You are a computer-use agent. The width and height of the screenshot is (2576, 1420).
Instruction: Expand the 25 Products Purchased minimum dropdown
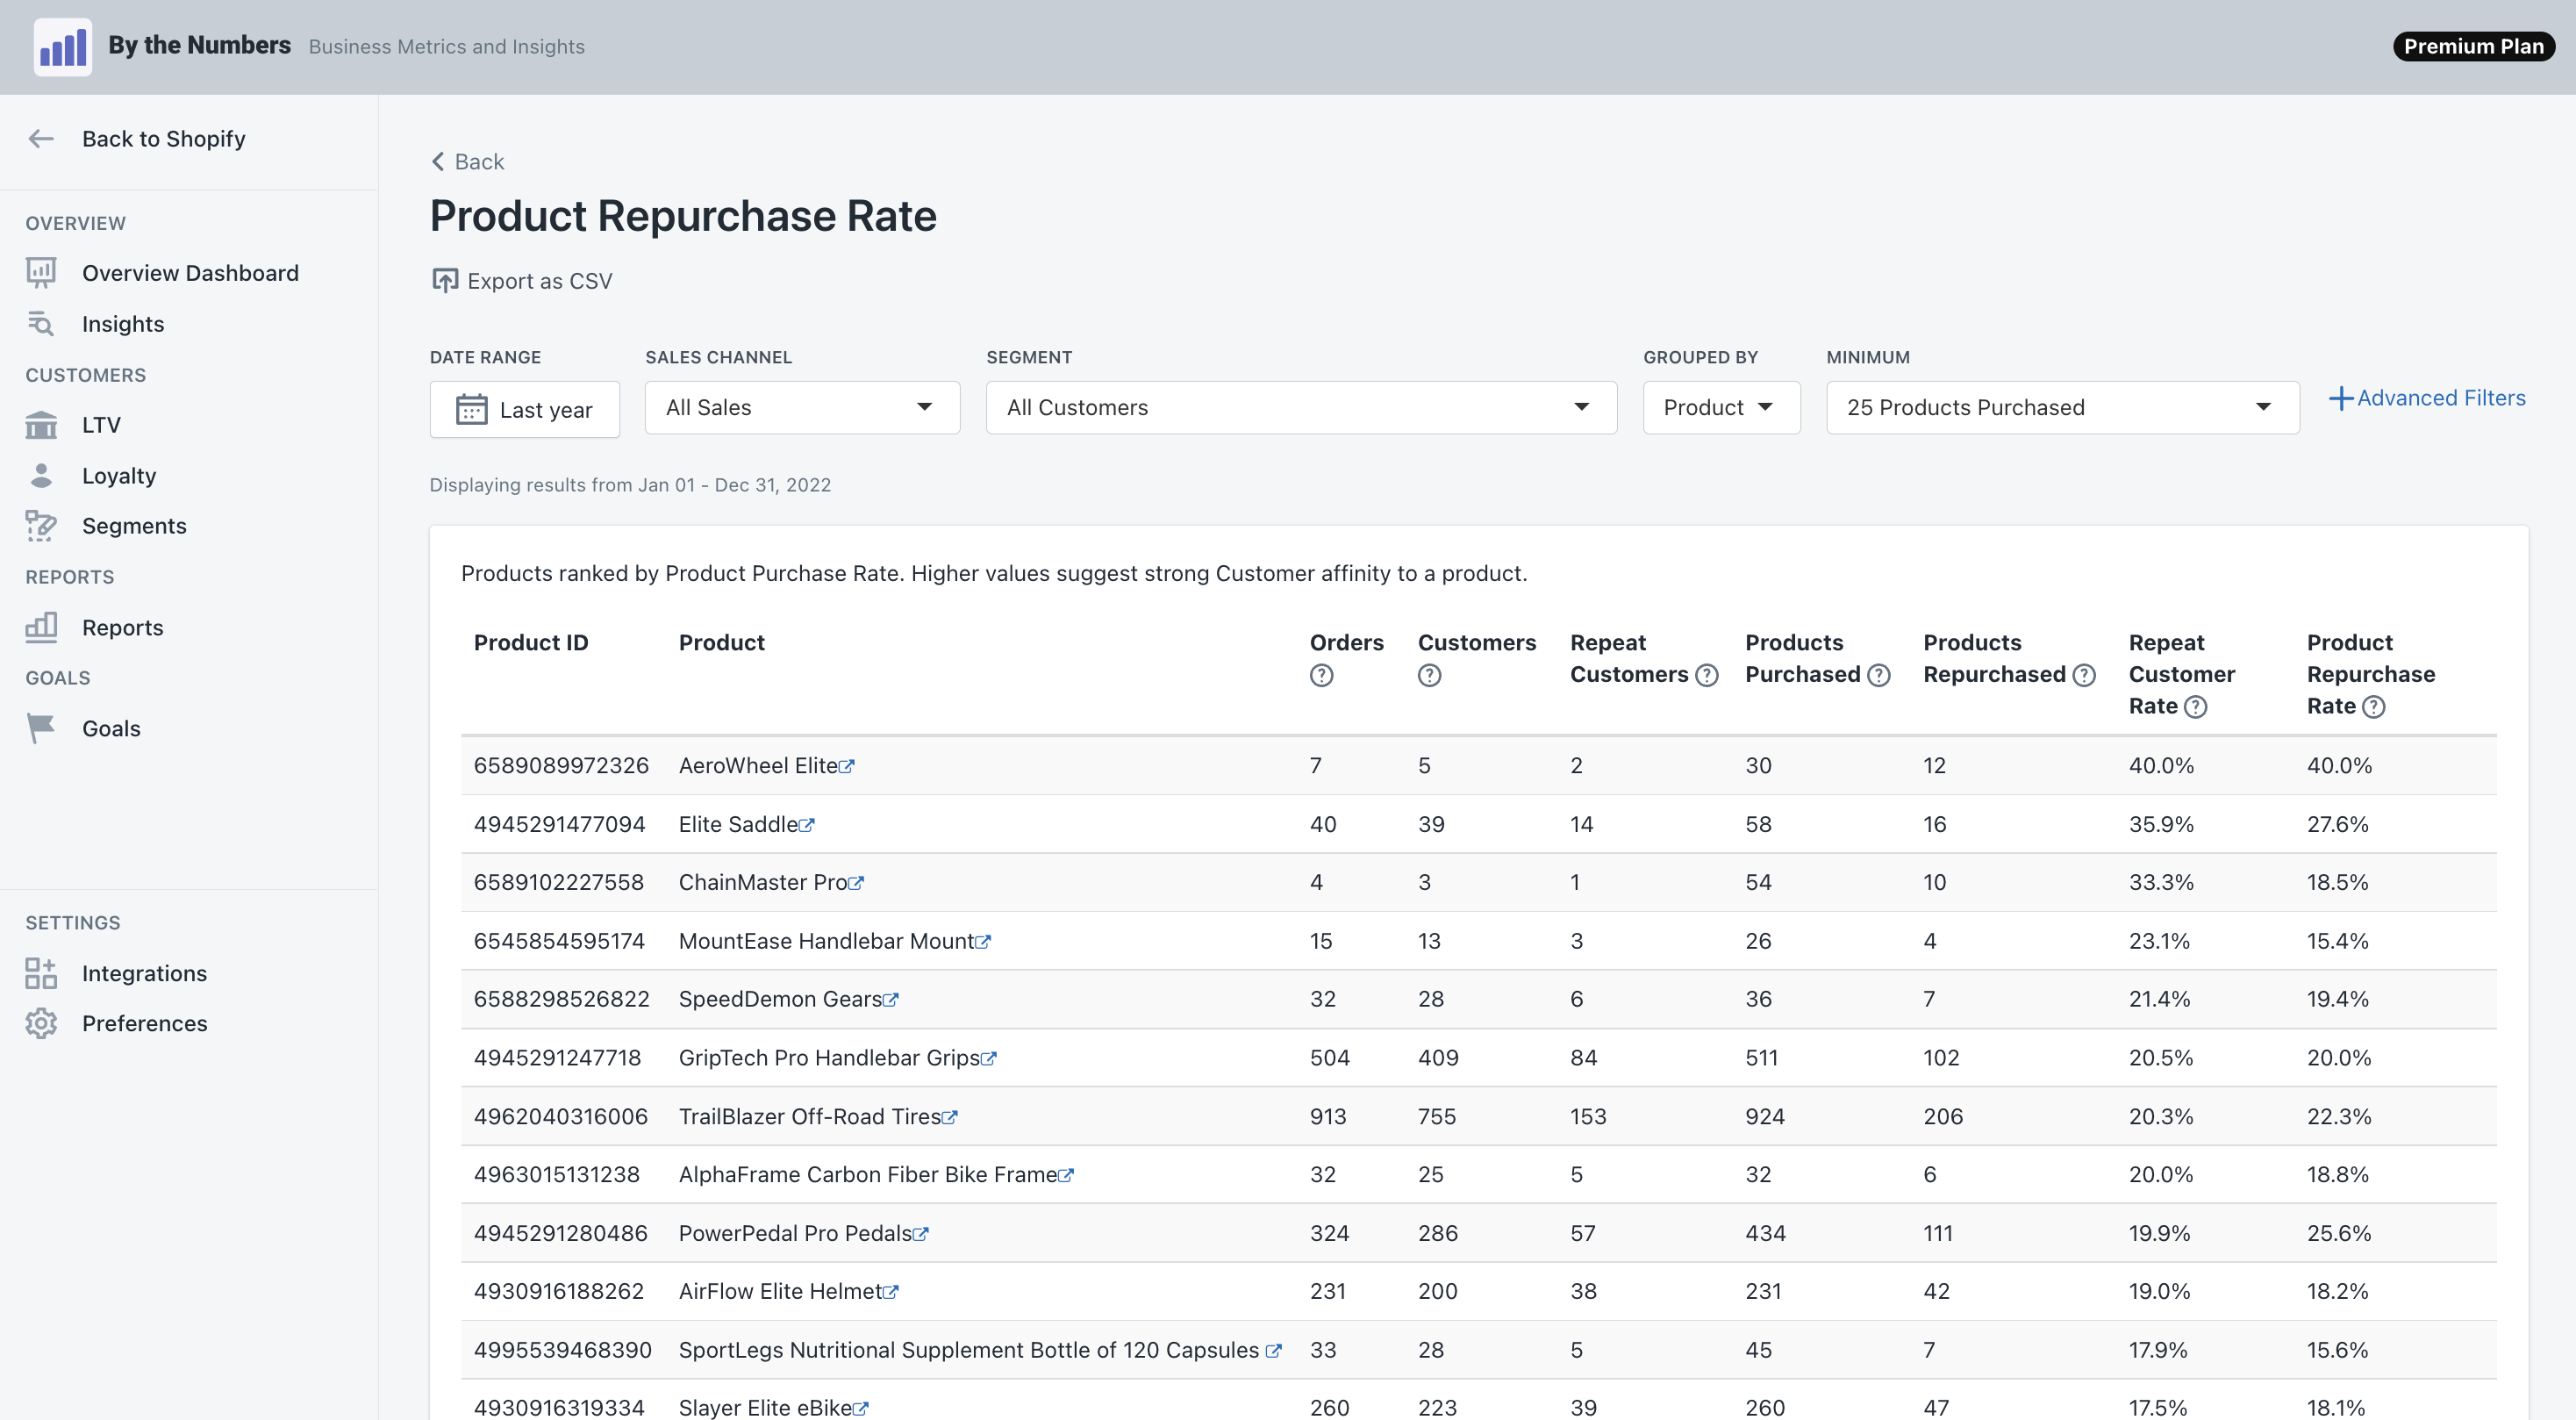click(2061, 407)
